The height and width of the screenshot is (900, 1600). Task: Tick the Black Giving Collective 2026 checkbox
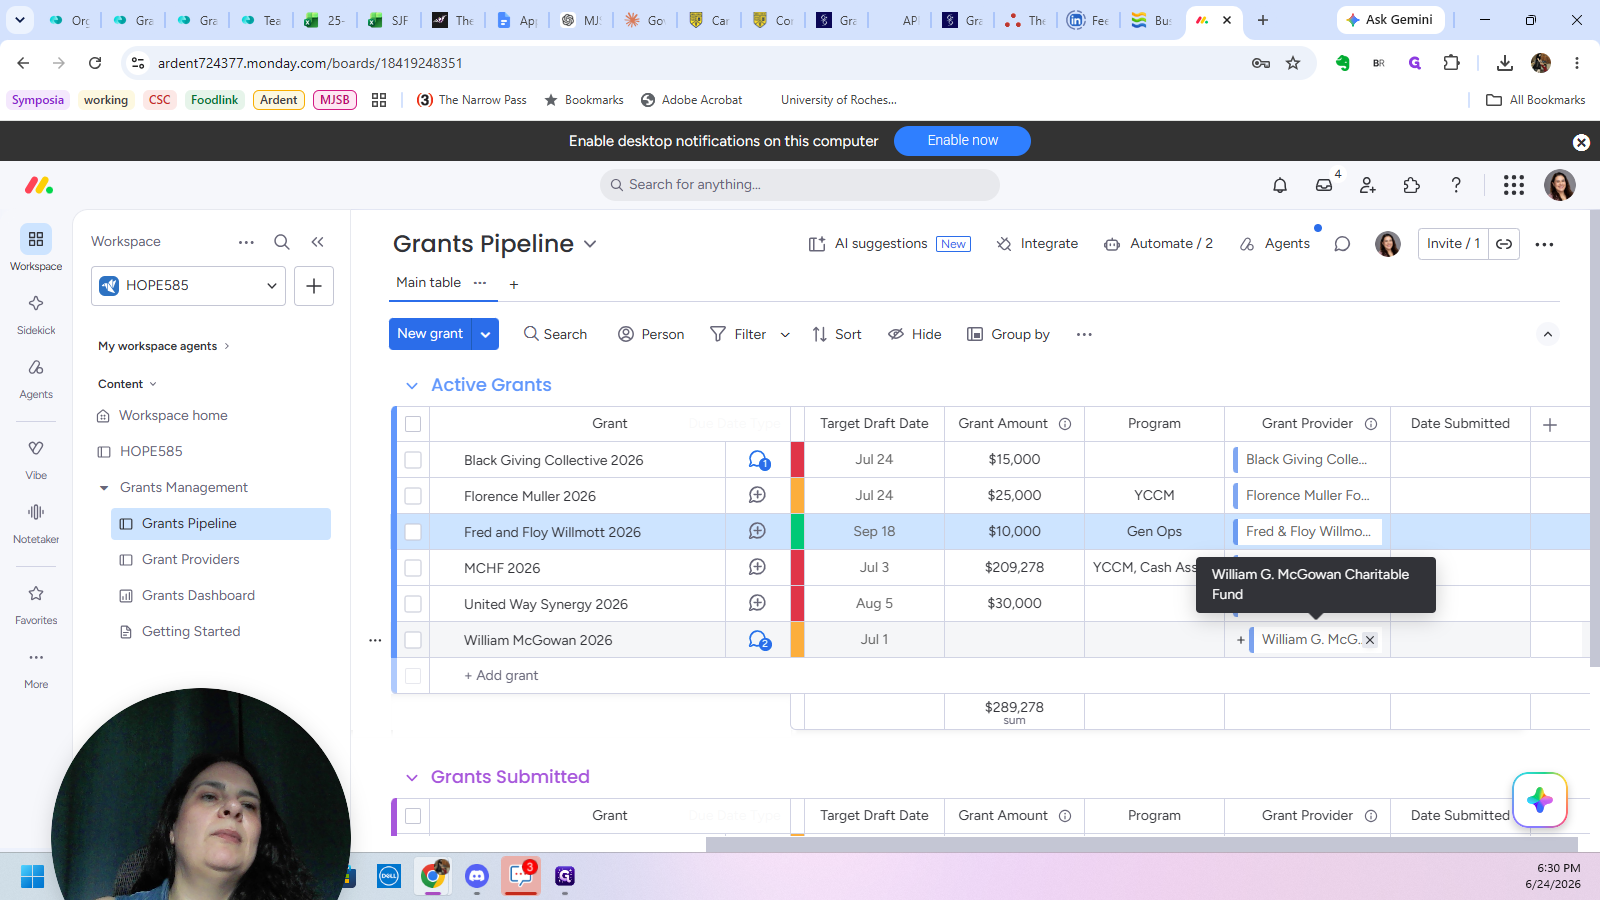pos(413,460)
